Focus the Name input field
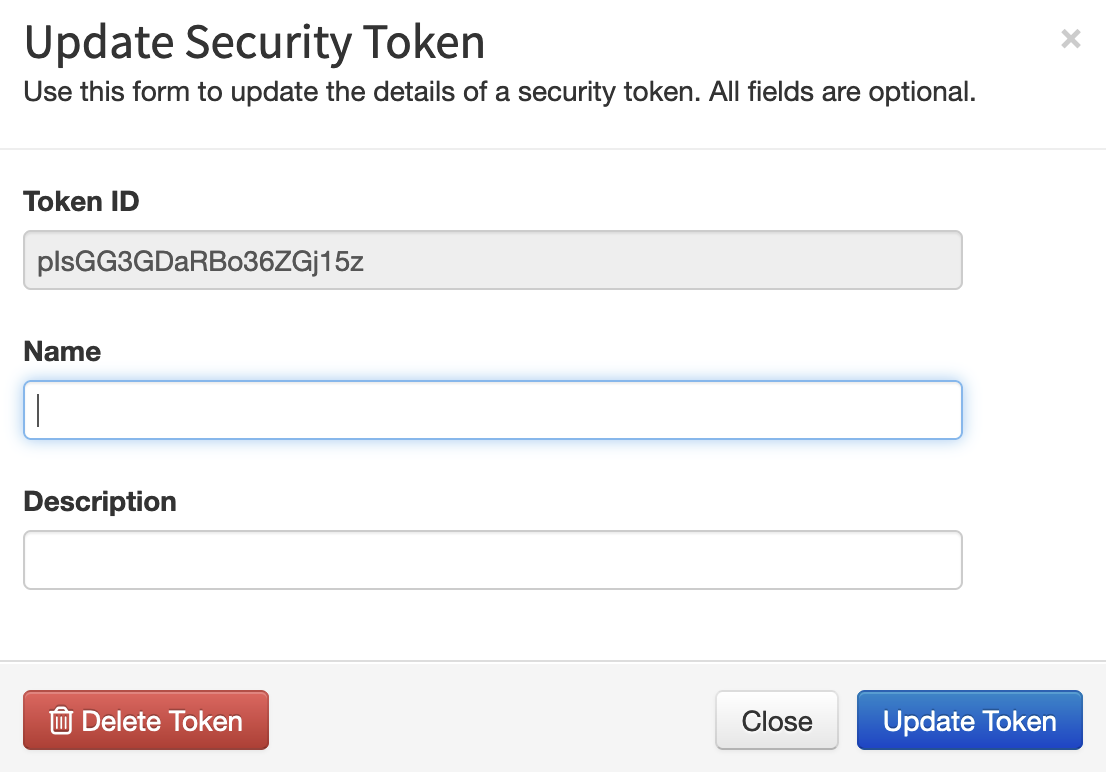This screenshot has height=772, width=1106. click(x=492, y=410)
